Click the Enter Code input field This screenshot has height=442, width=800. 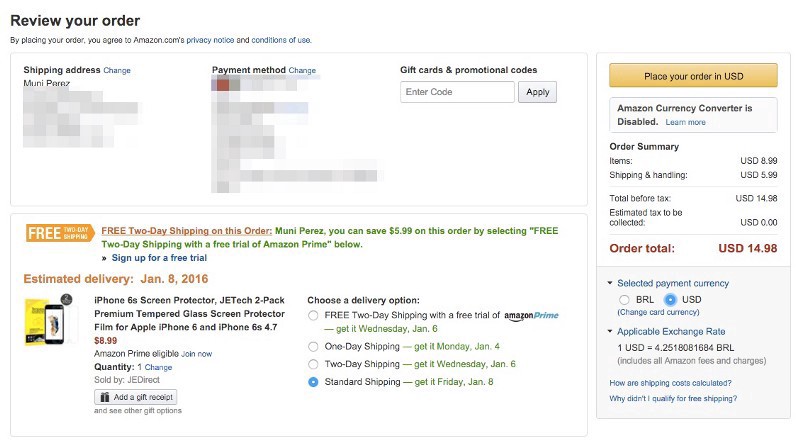click(x=457, y=92)
